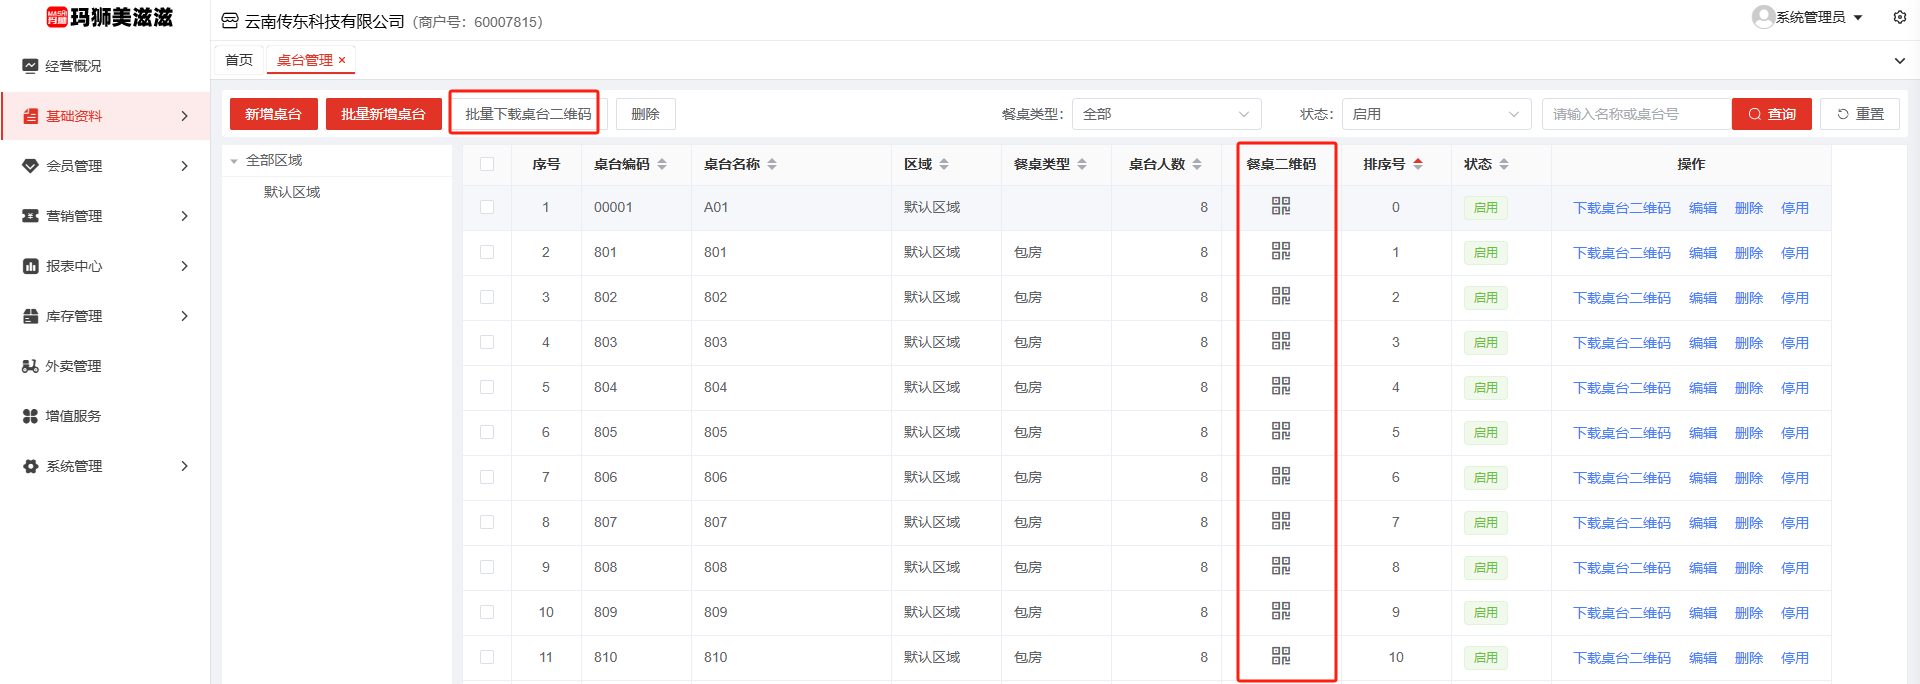Show QR code icon in row 810
Screen dimensions: 1920x684
pyautogui.click(x=1281, y=656)
